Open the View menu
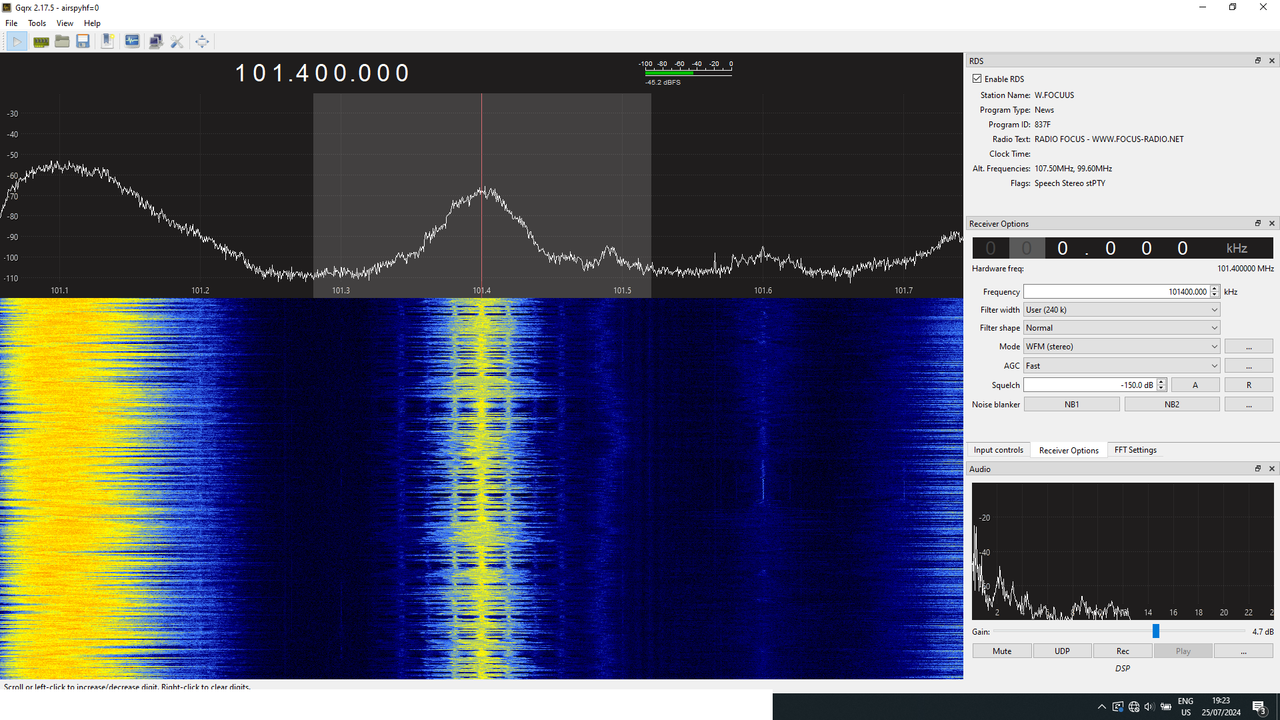 point(65,23)
